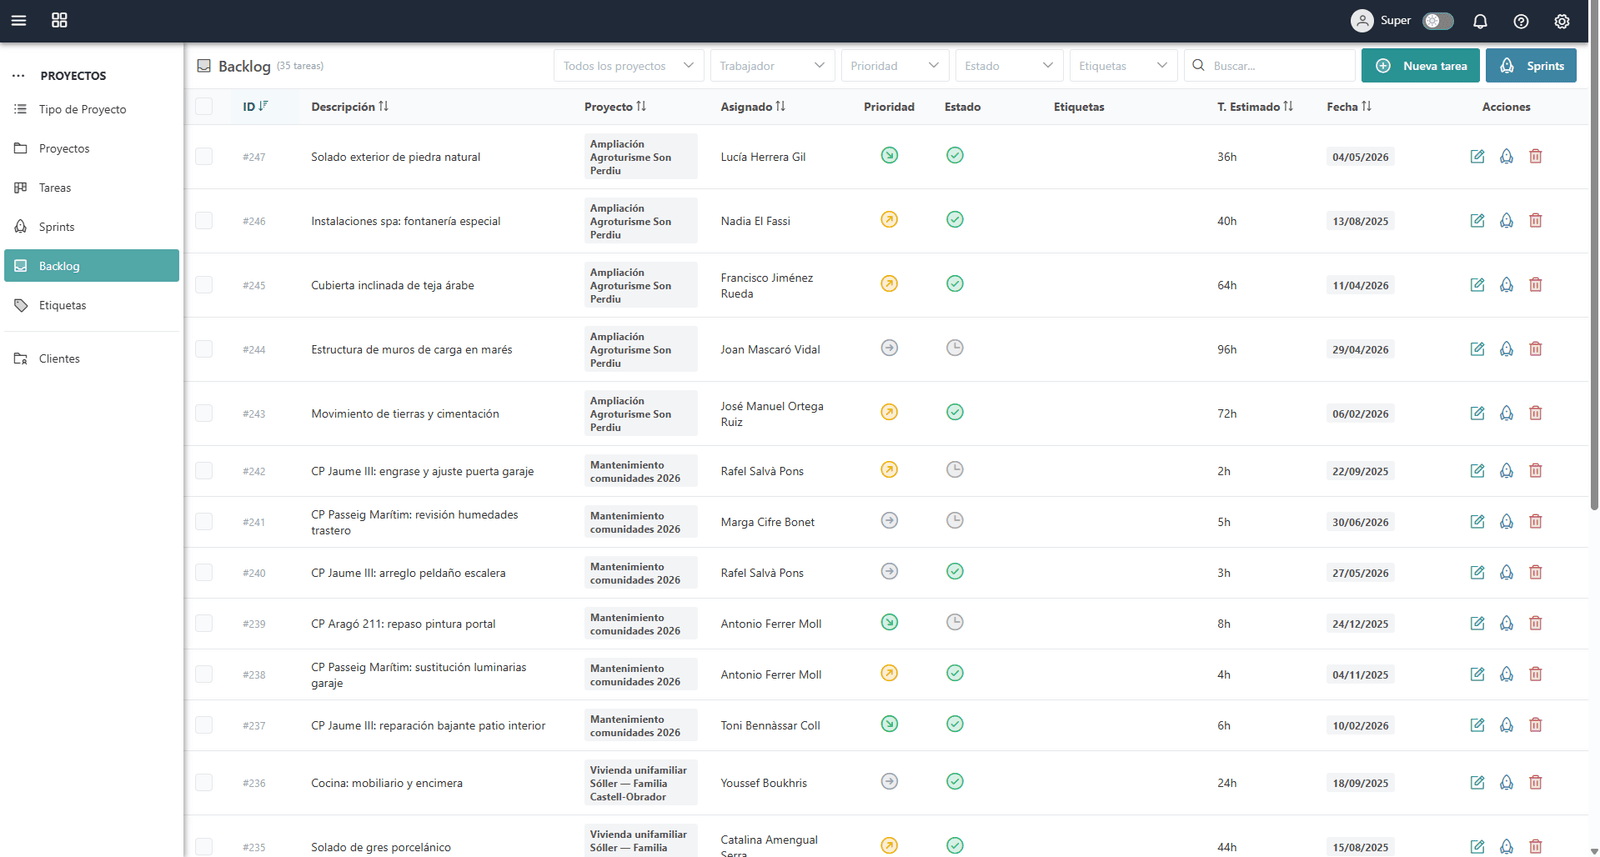Open the hamburger menu

click(18, 20)
